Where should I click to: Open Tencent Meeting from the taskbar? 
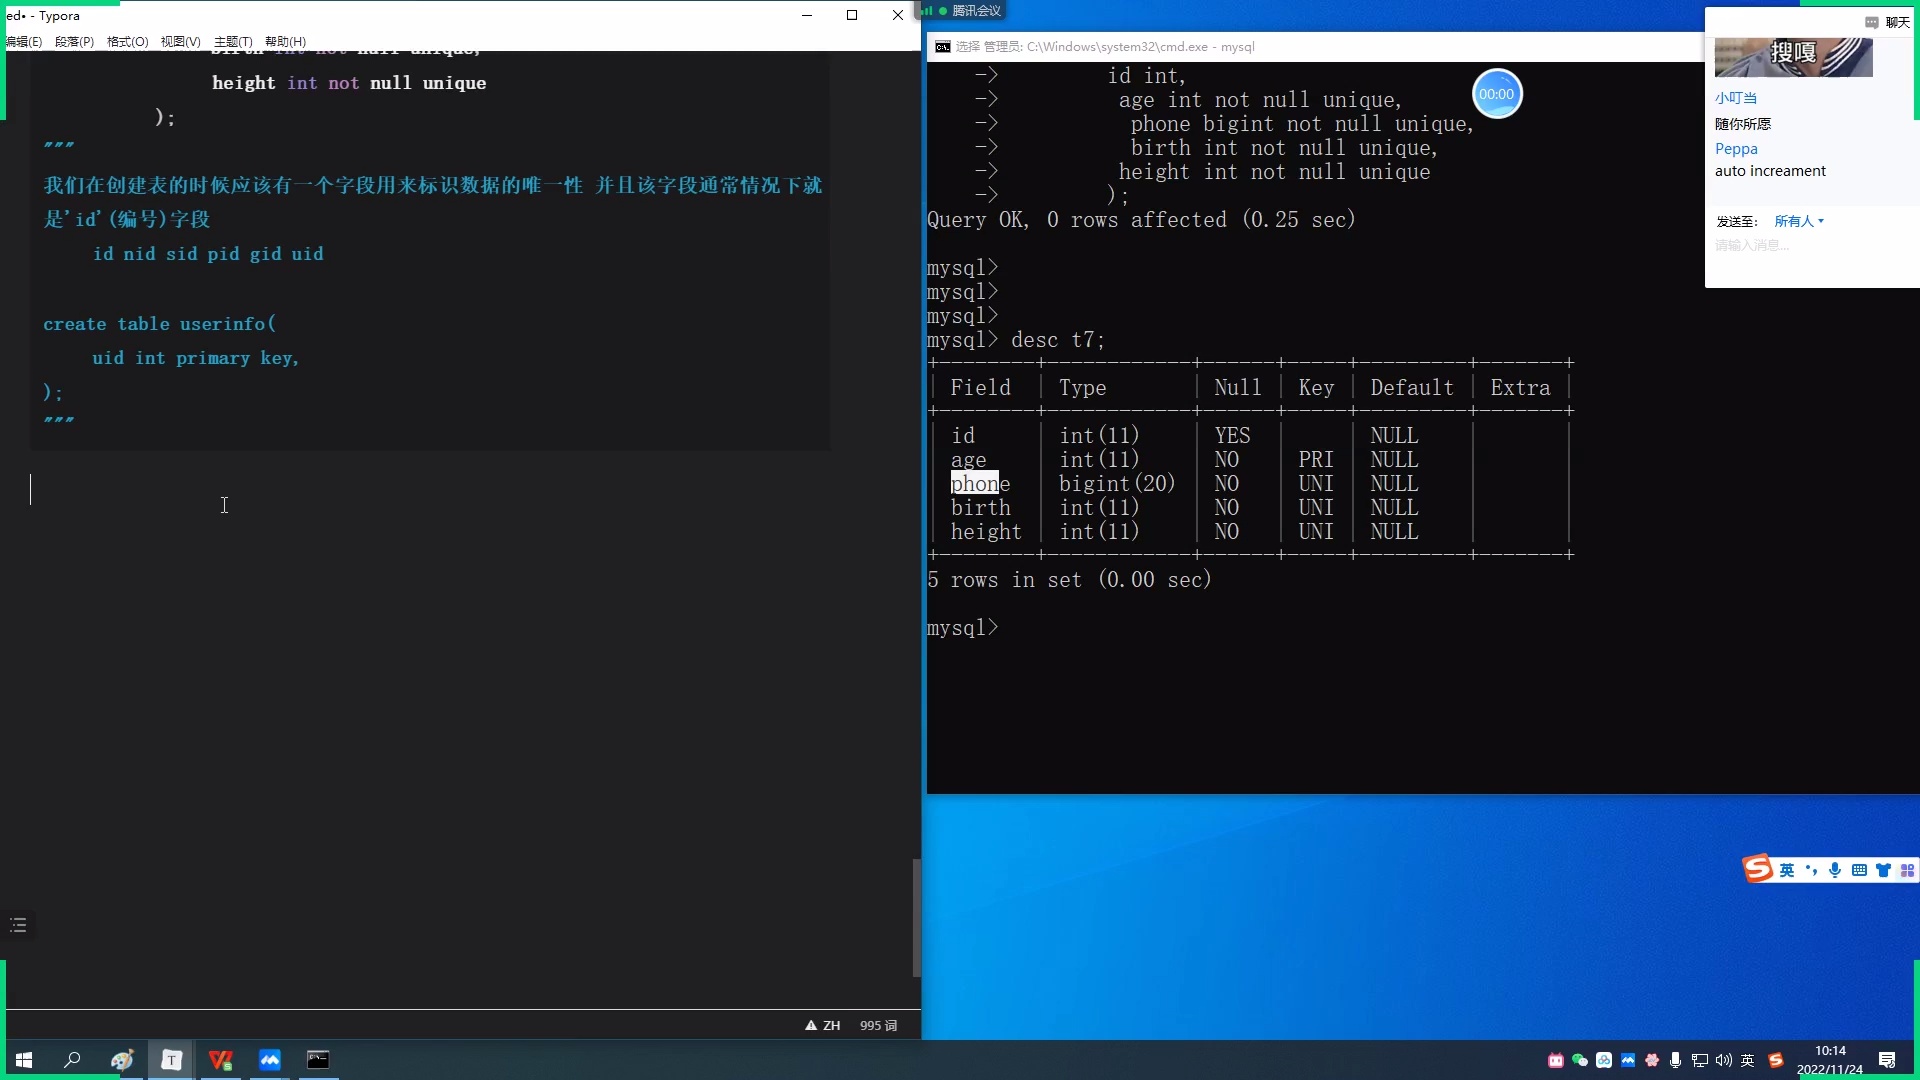click(x=270, y=1060)
